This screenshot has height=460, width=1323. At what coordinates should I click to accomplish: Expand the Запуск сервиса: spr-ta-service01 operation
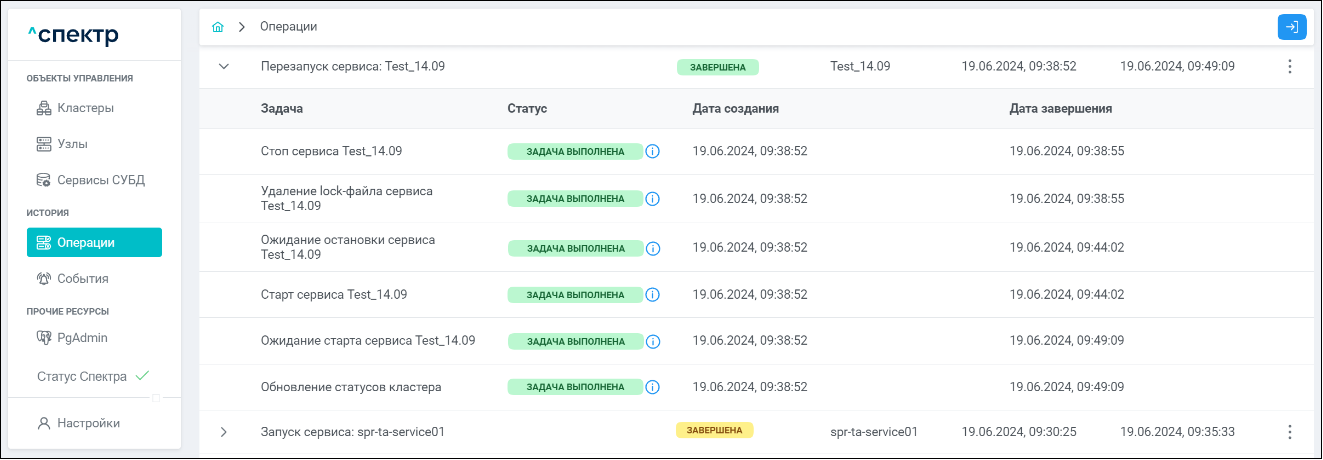tap(224, 432)
